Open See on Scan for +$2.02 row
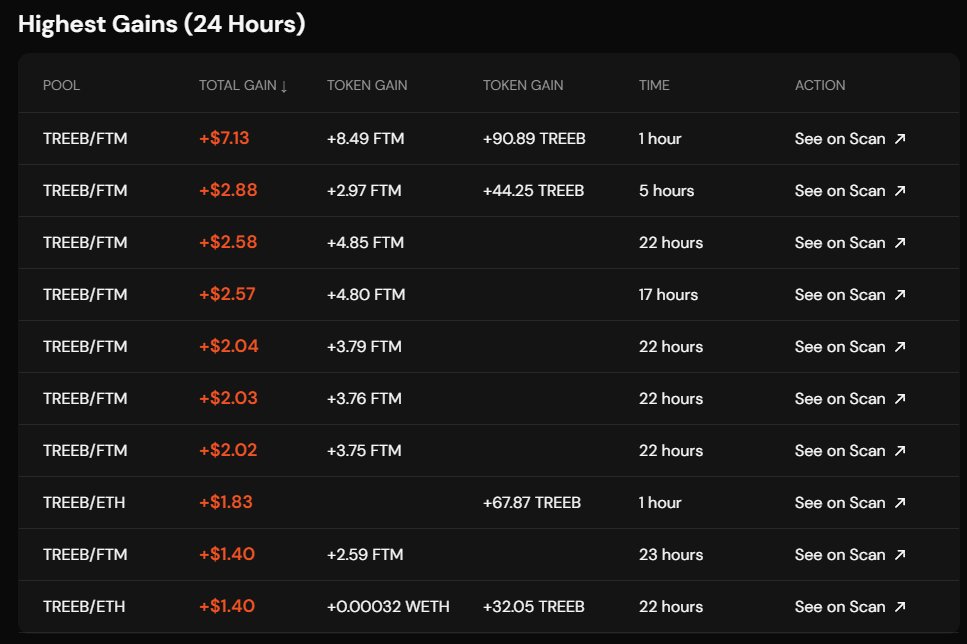This screenshot has width=967, height=644. [x=850, y=450]
